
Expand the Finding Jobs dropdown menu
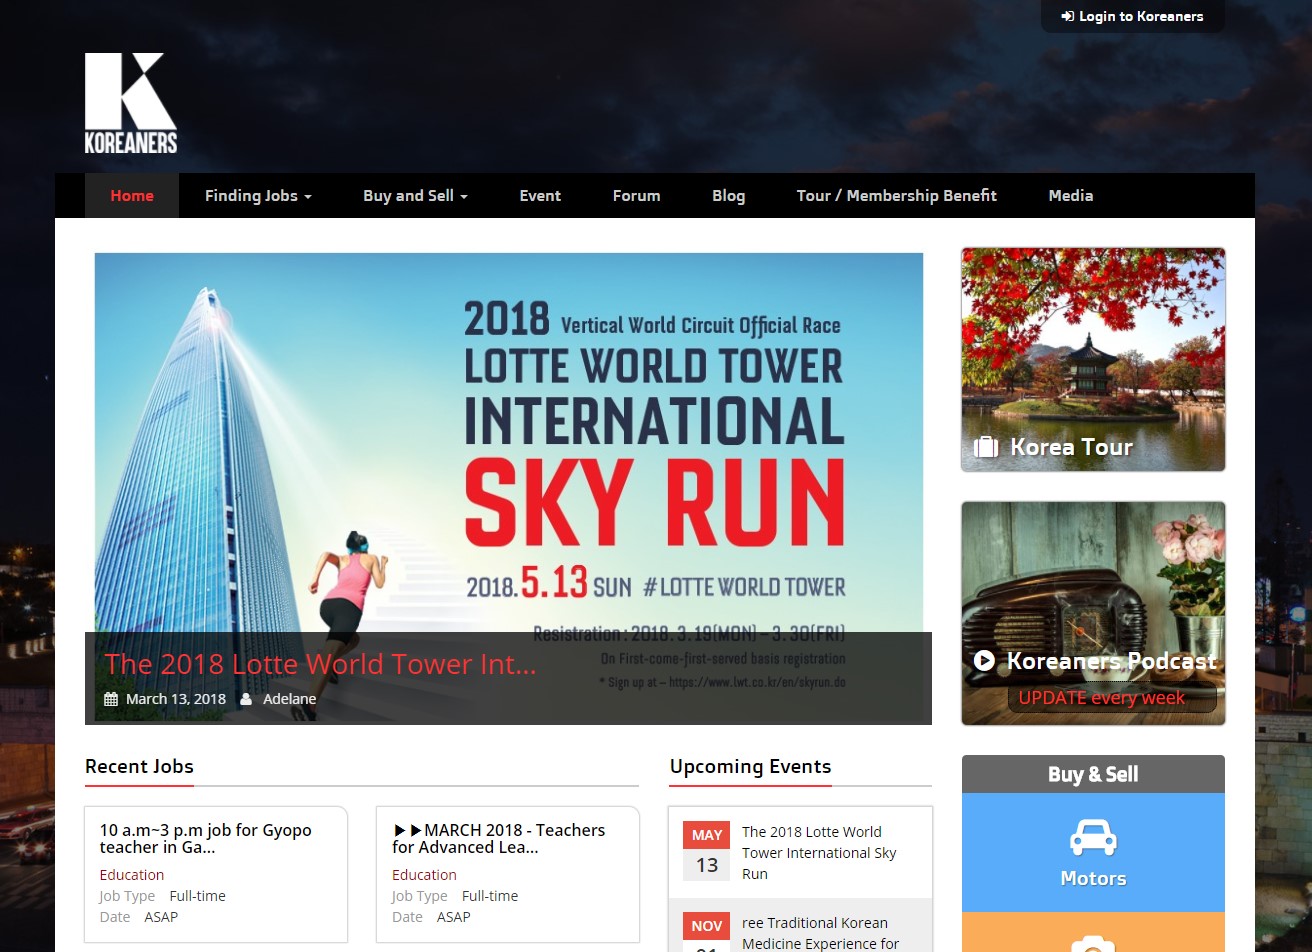point(258,196)
